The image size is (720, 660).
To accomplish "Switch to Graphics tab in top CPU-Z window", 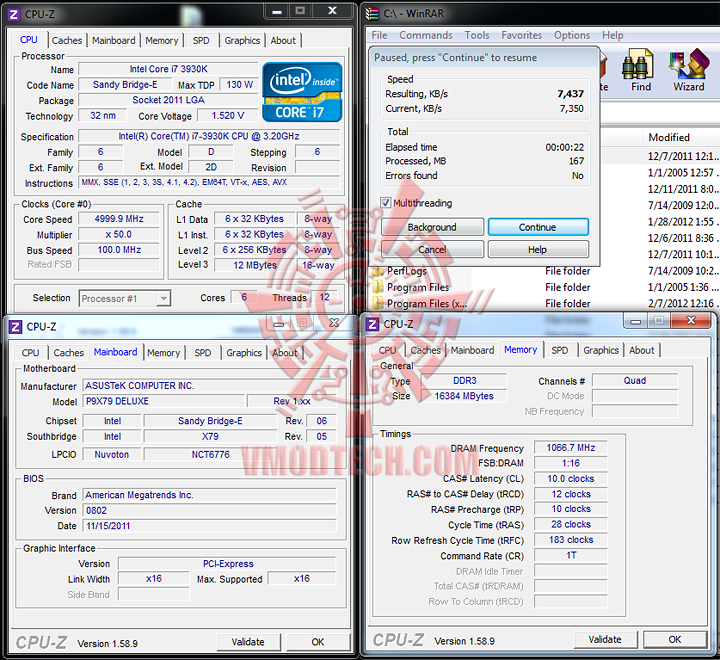I will (x=242, y=40).
